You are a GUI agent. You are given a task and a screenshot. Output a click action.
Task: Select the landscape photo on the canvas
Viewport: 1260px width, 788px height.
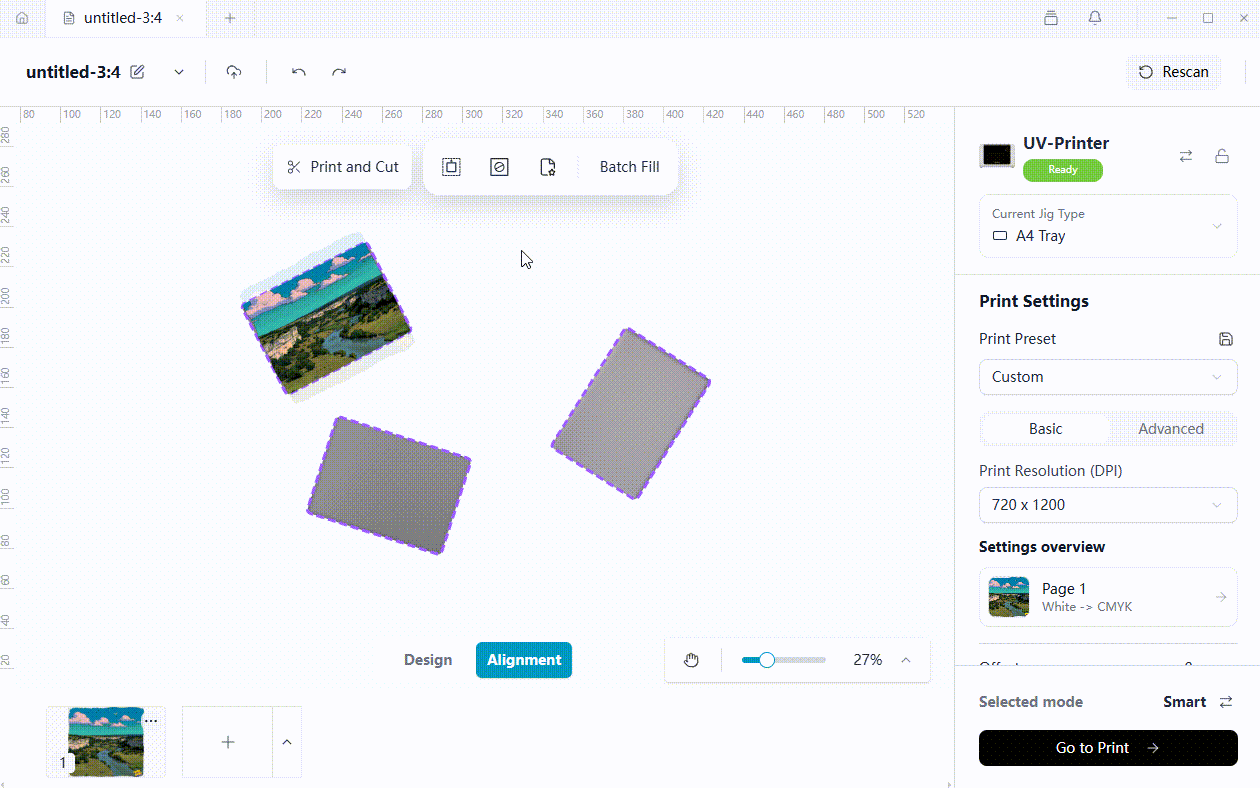(x=326, y=318)
